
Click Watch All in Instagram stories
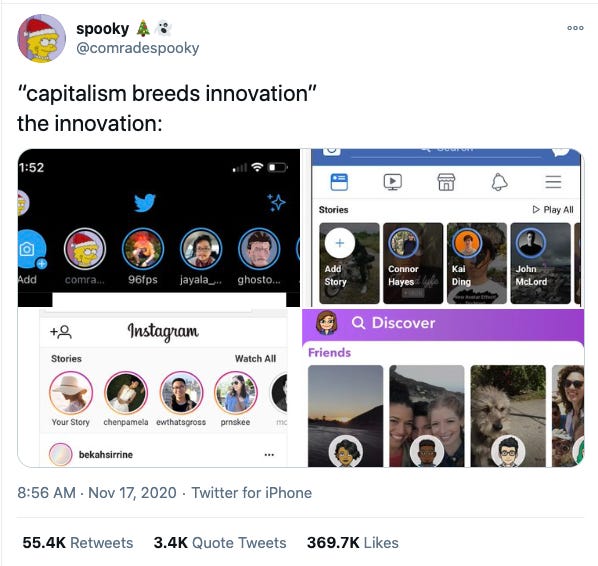pos(255,359)
